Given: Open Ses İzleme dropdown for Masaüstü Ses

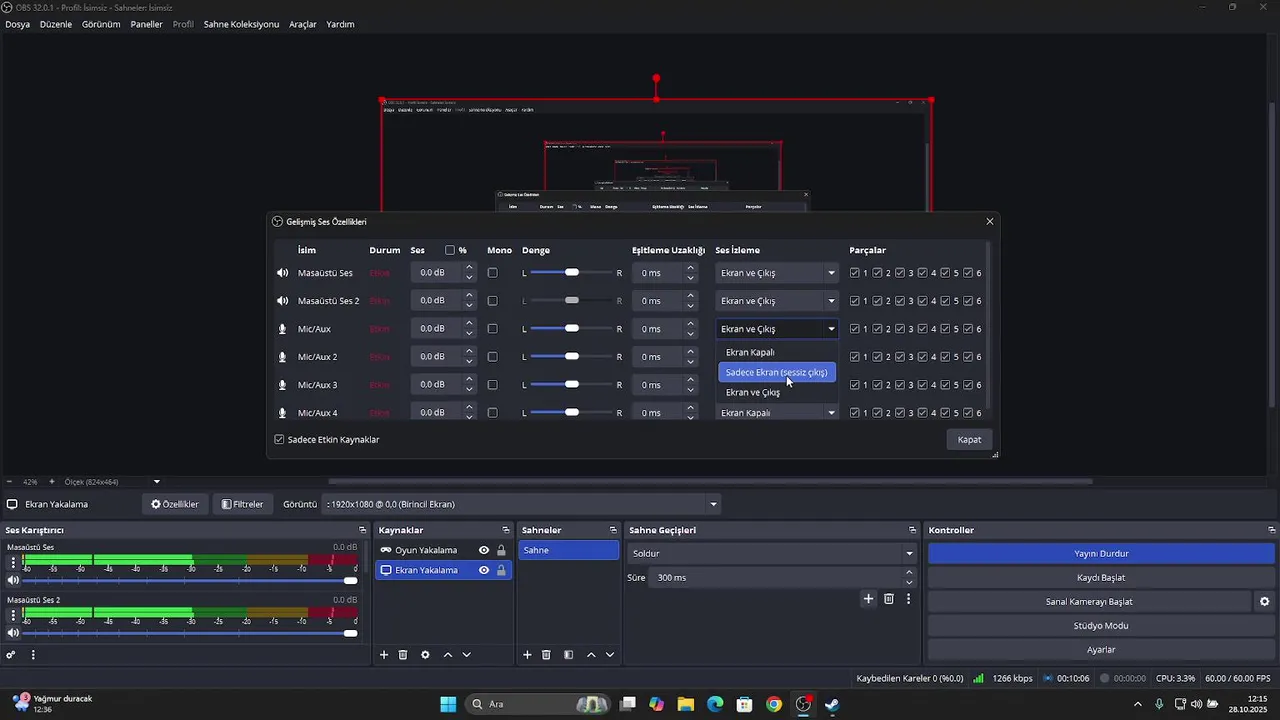Looking at the screenshot, I should 777,273.
